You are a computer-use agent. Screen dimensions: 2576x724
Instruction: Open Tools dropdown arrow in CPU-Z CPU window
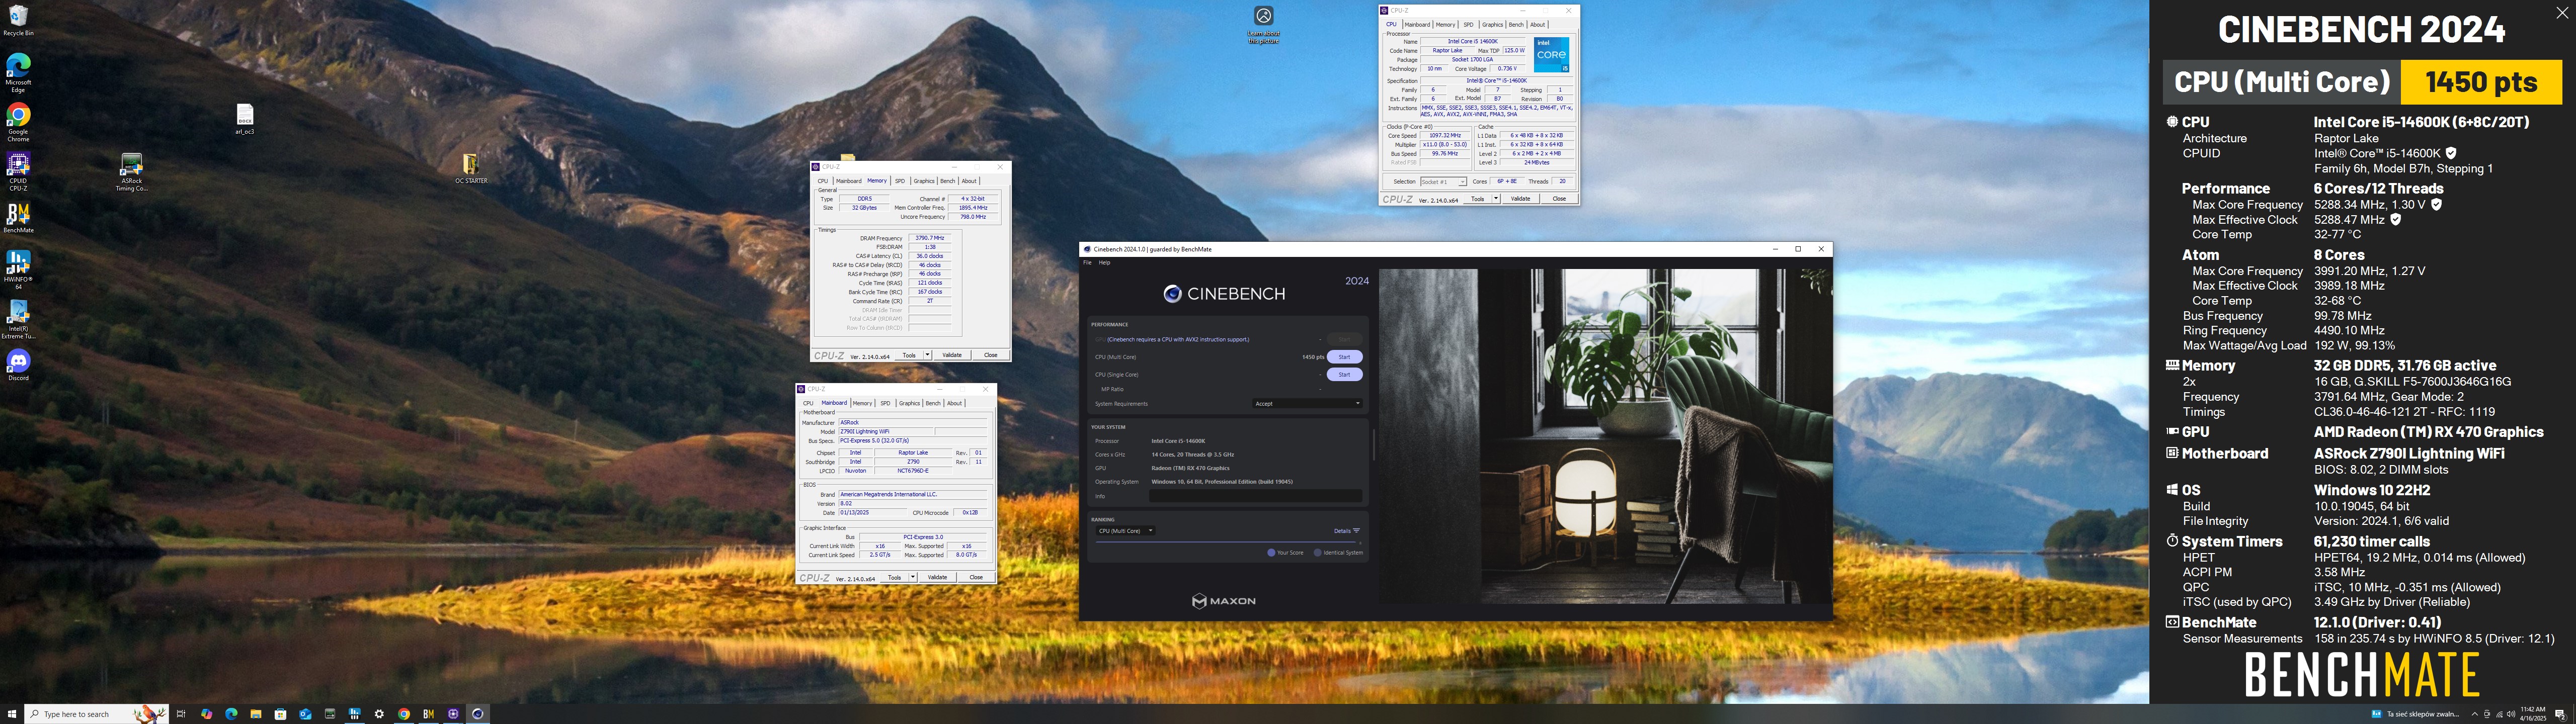click(1496, 199)
